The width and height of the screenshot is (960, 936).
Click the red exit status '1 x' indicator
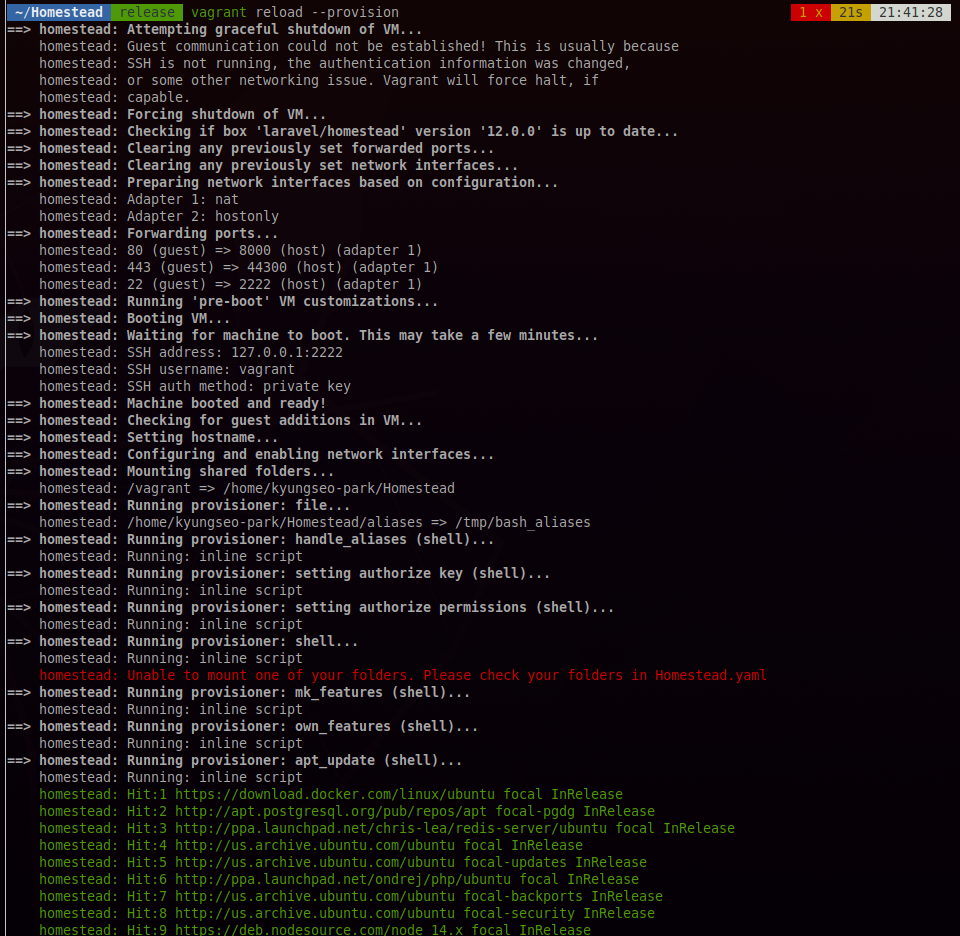810,12
